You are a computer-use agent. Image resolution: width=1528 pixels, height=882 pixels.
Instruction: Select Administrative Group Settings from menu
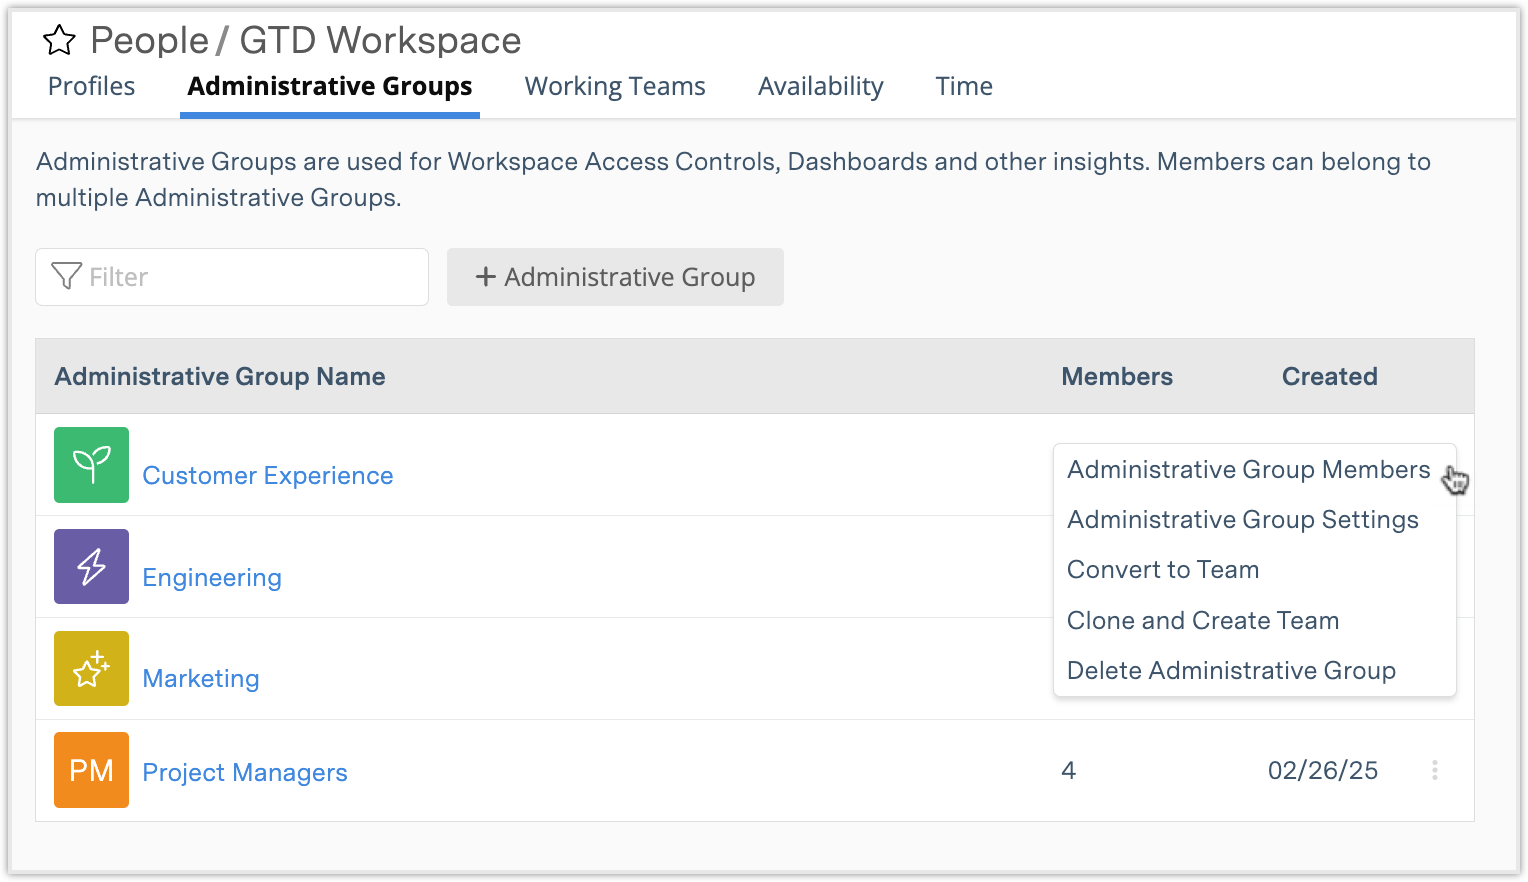tap(1242, 520)
